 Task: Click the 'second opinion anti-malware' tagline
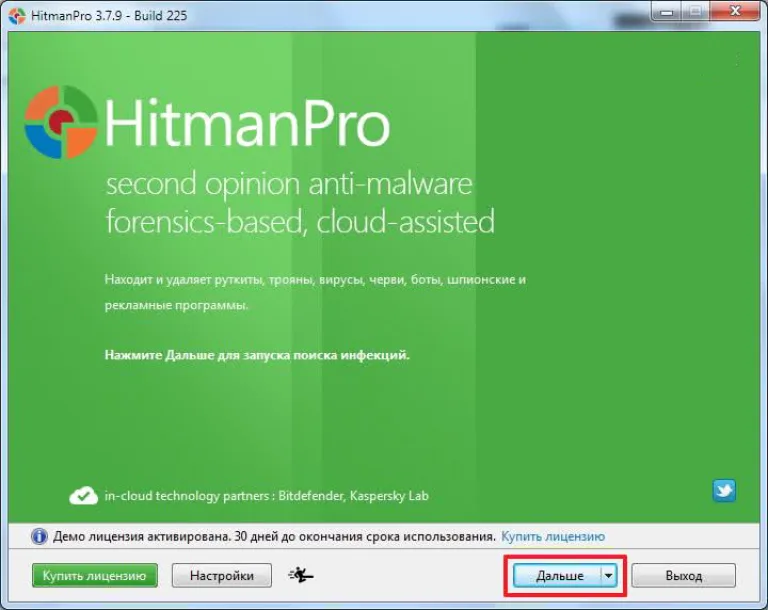pyautogui.click(x=289, y=184)
